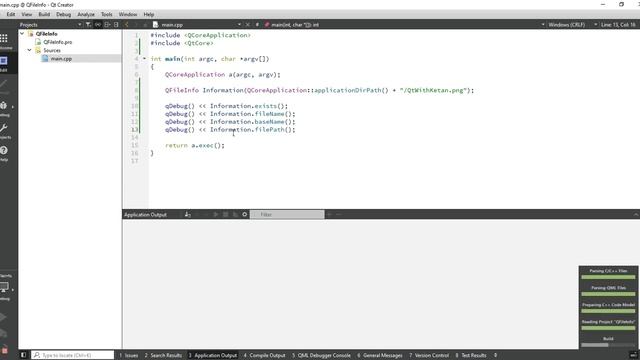The height and width of the screenshot is (360, 640).
Task: Click the split Projects pane icon
Action: (x=107, y=24)
